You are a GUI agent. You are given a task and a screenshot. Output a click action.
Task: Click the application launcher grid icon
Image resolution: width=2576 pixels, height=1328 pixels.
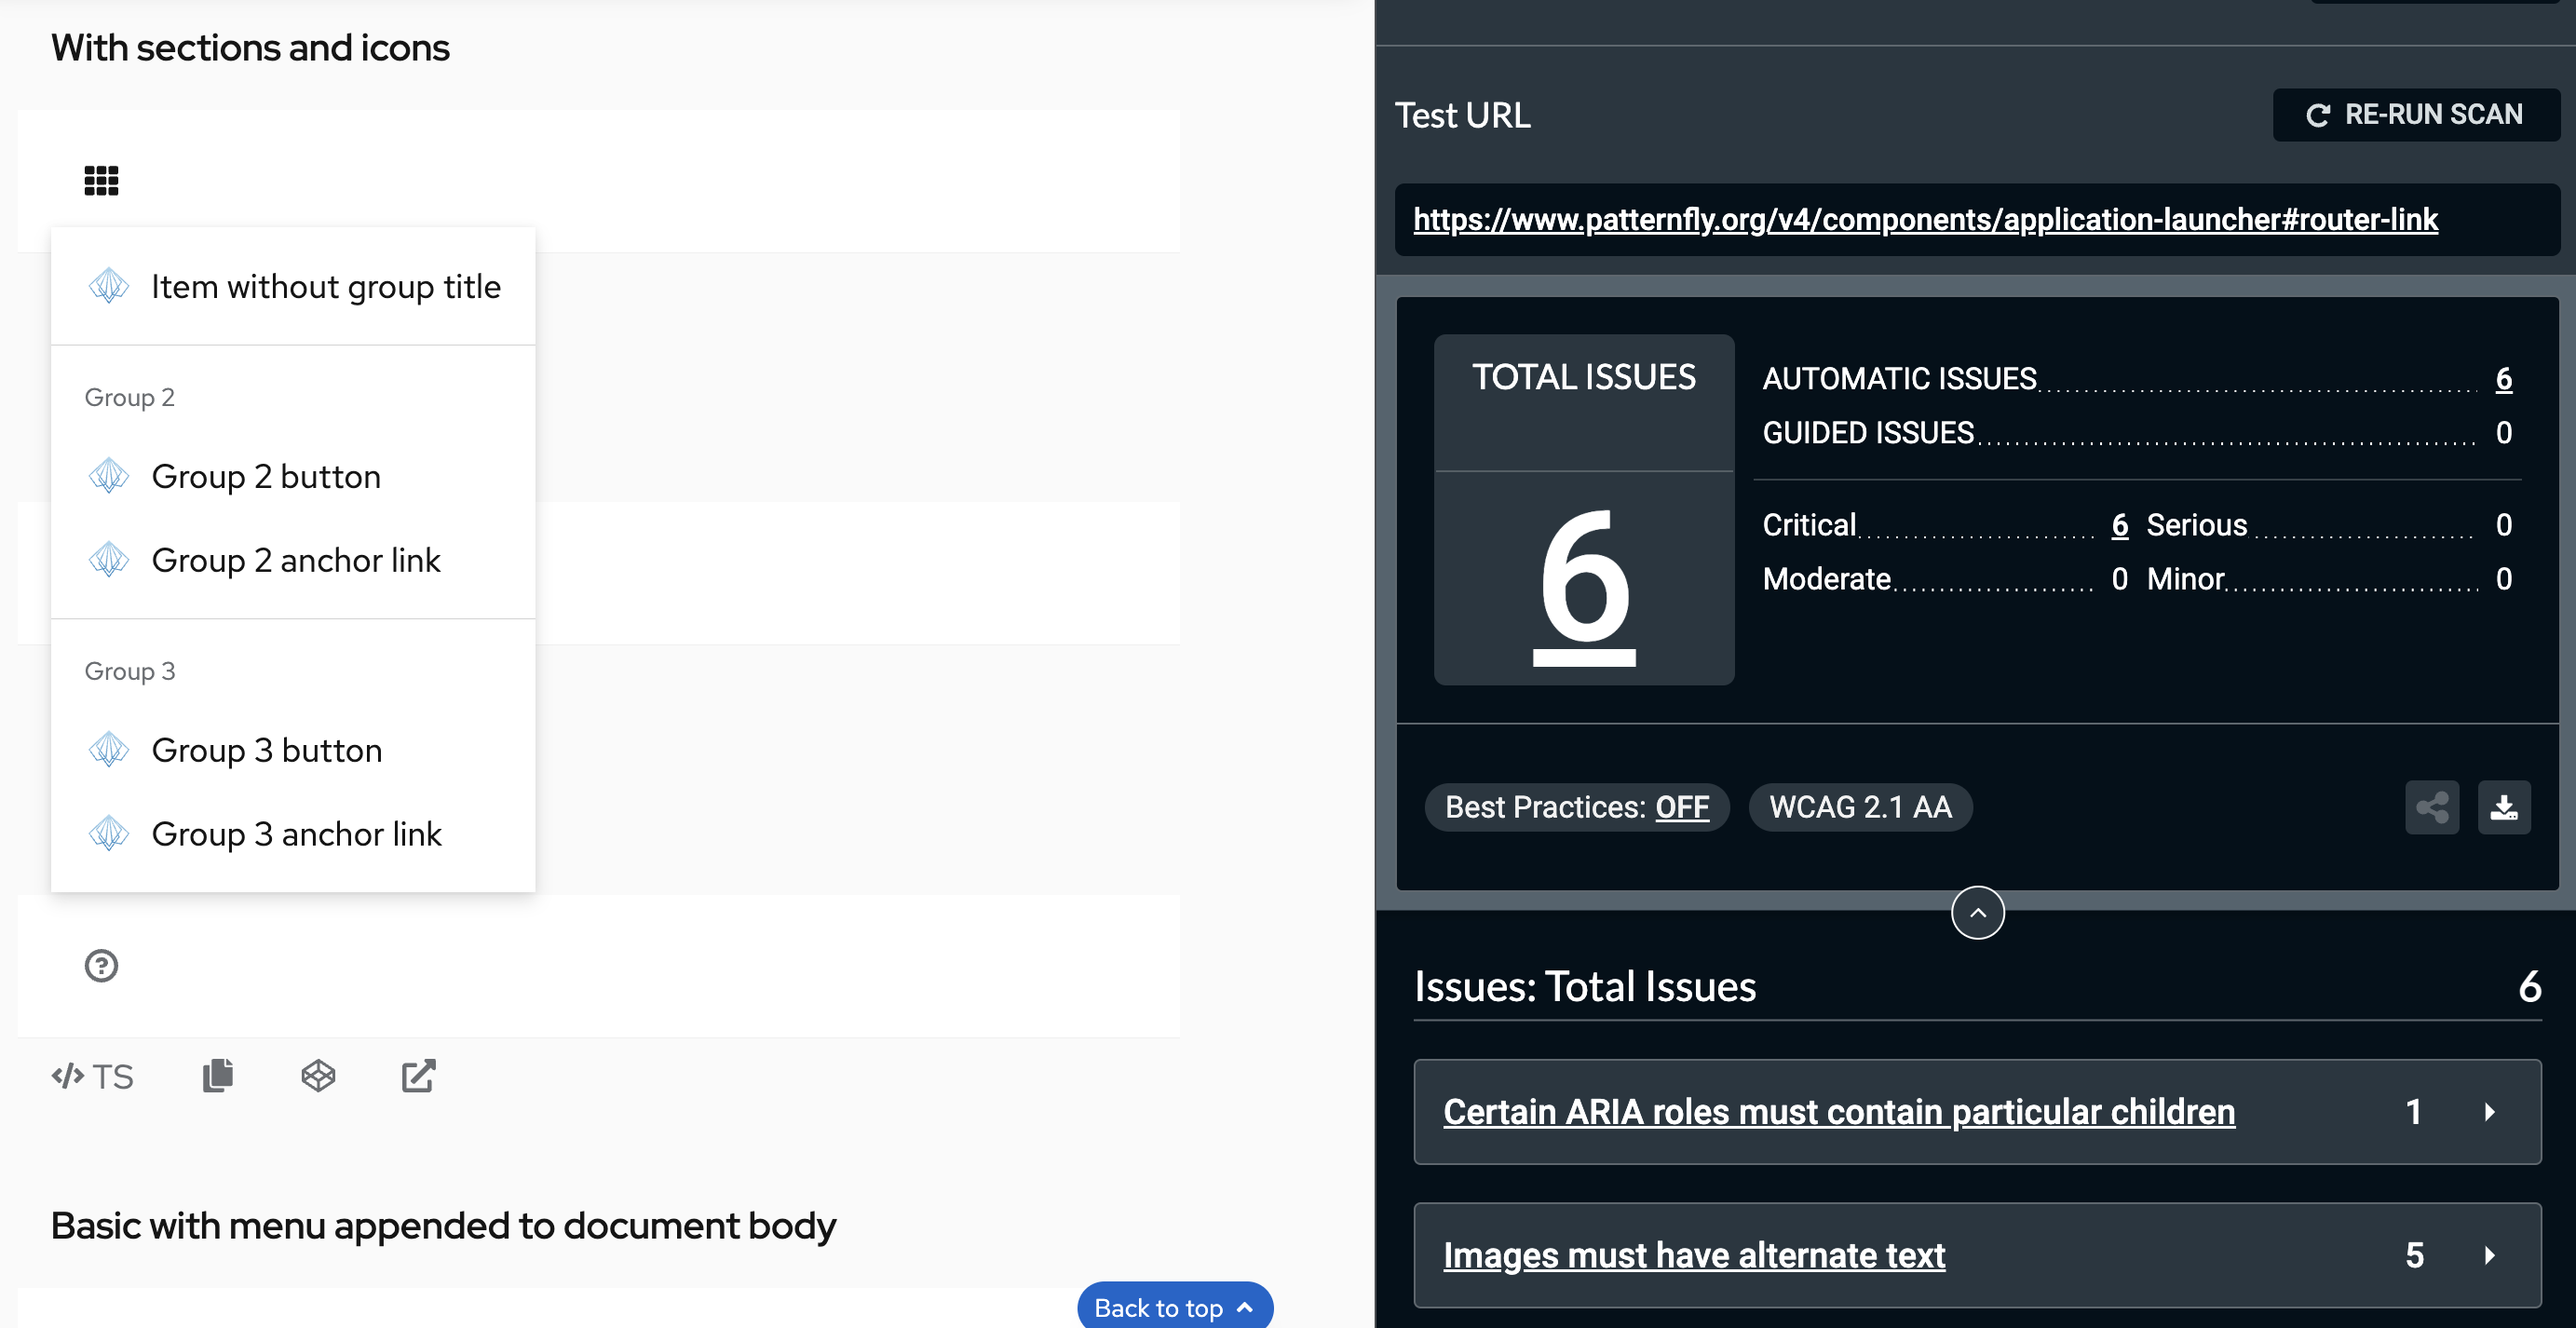click(101, 181)
